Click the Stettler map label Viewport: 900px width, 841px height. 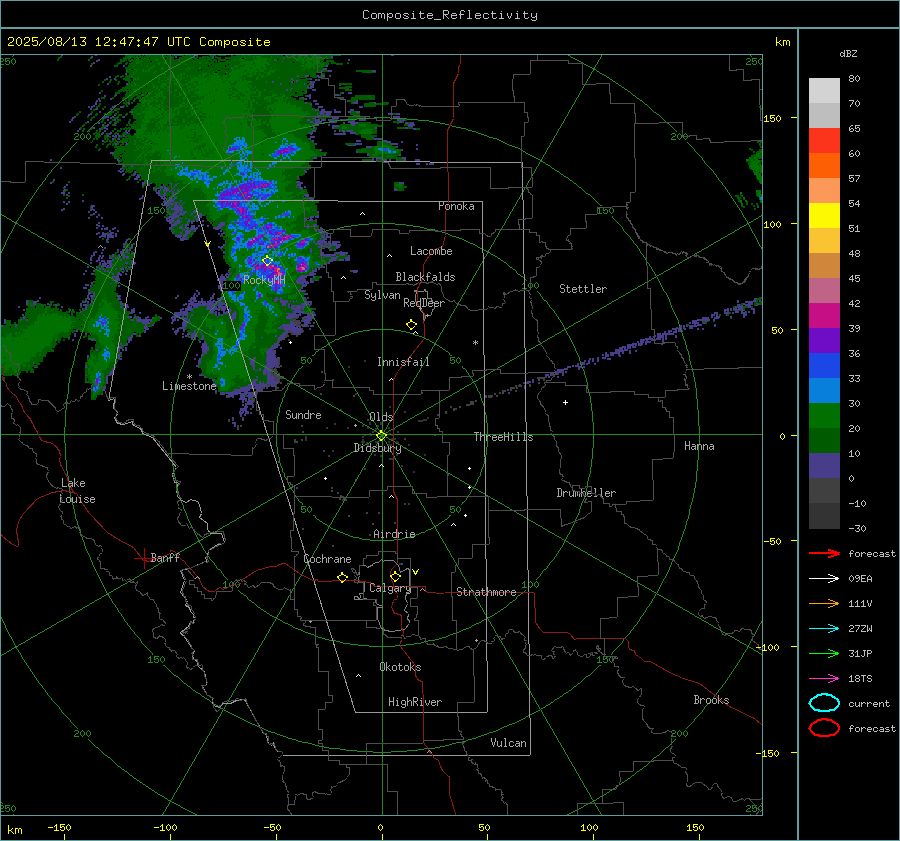point(583,289)
